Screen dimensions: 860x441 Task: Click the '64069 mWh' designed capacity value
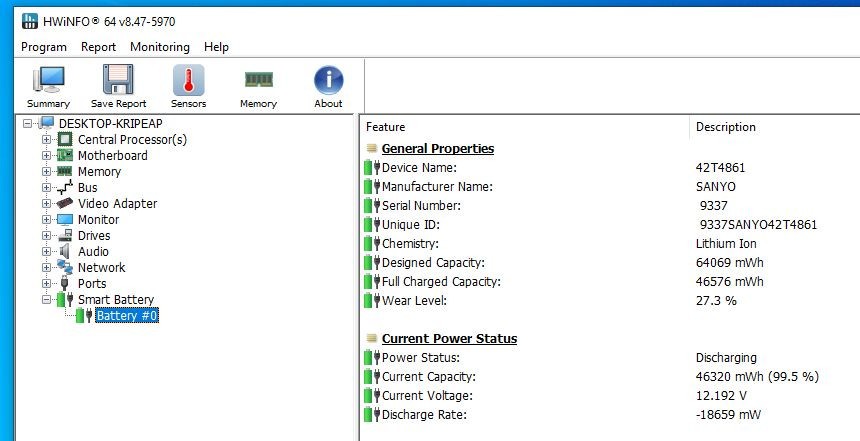pyautogui.click(x=729, y=262)
